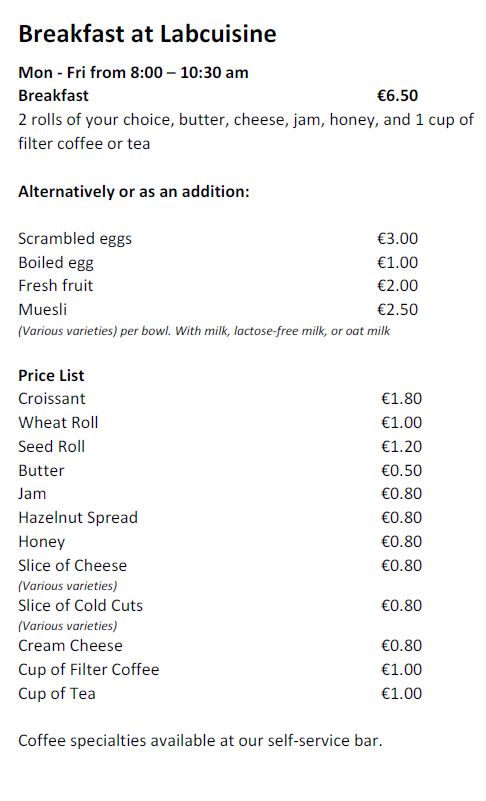Select the Mon - Fri opening hours line
This screenshot has width=486, height=801.
[133, 72]
